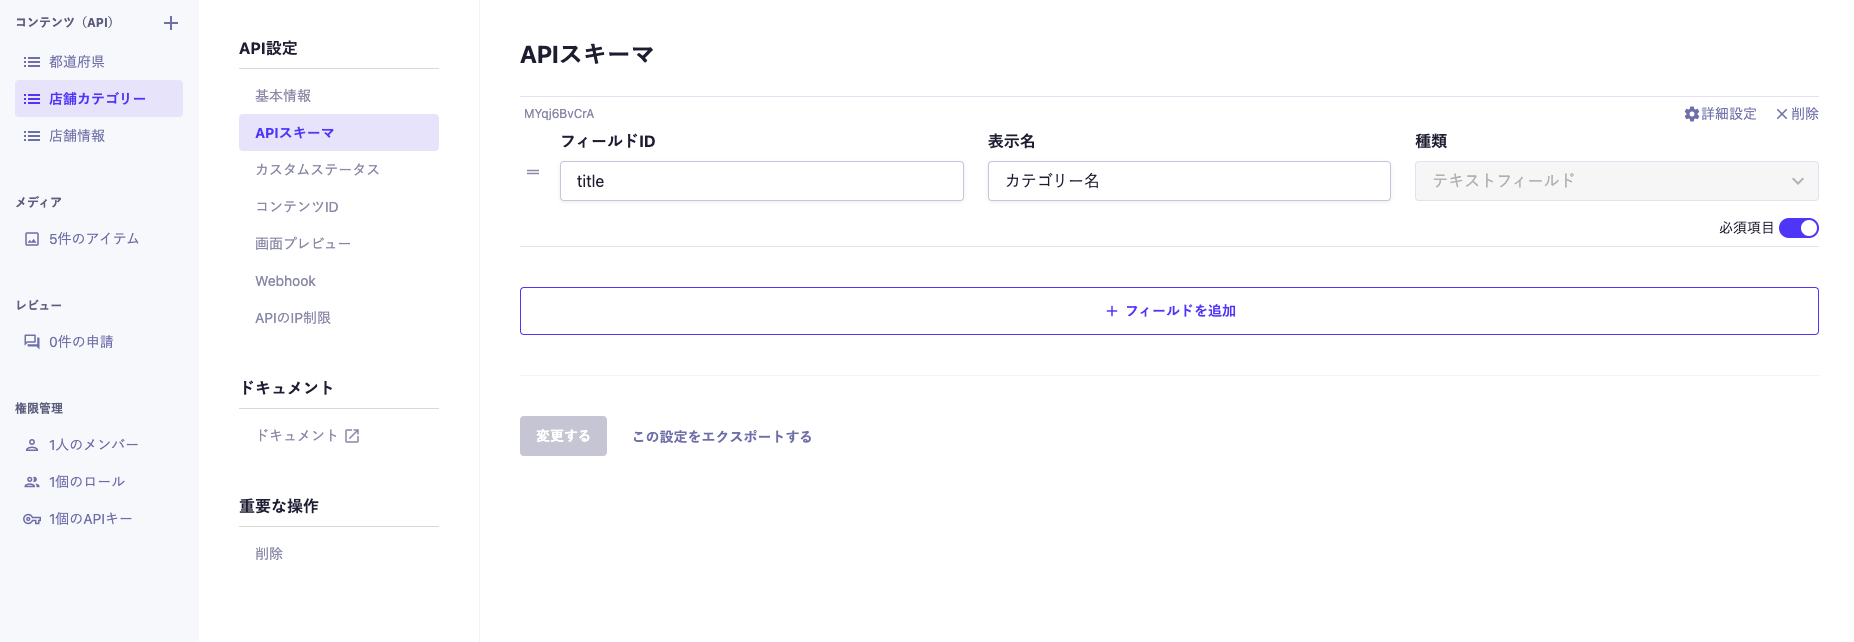1854x642 pixels.
Task: Click the external link icon next to ドキュメント
Action: pos(352,436)
